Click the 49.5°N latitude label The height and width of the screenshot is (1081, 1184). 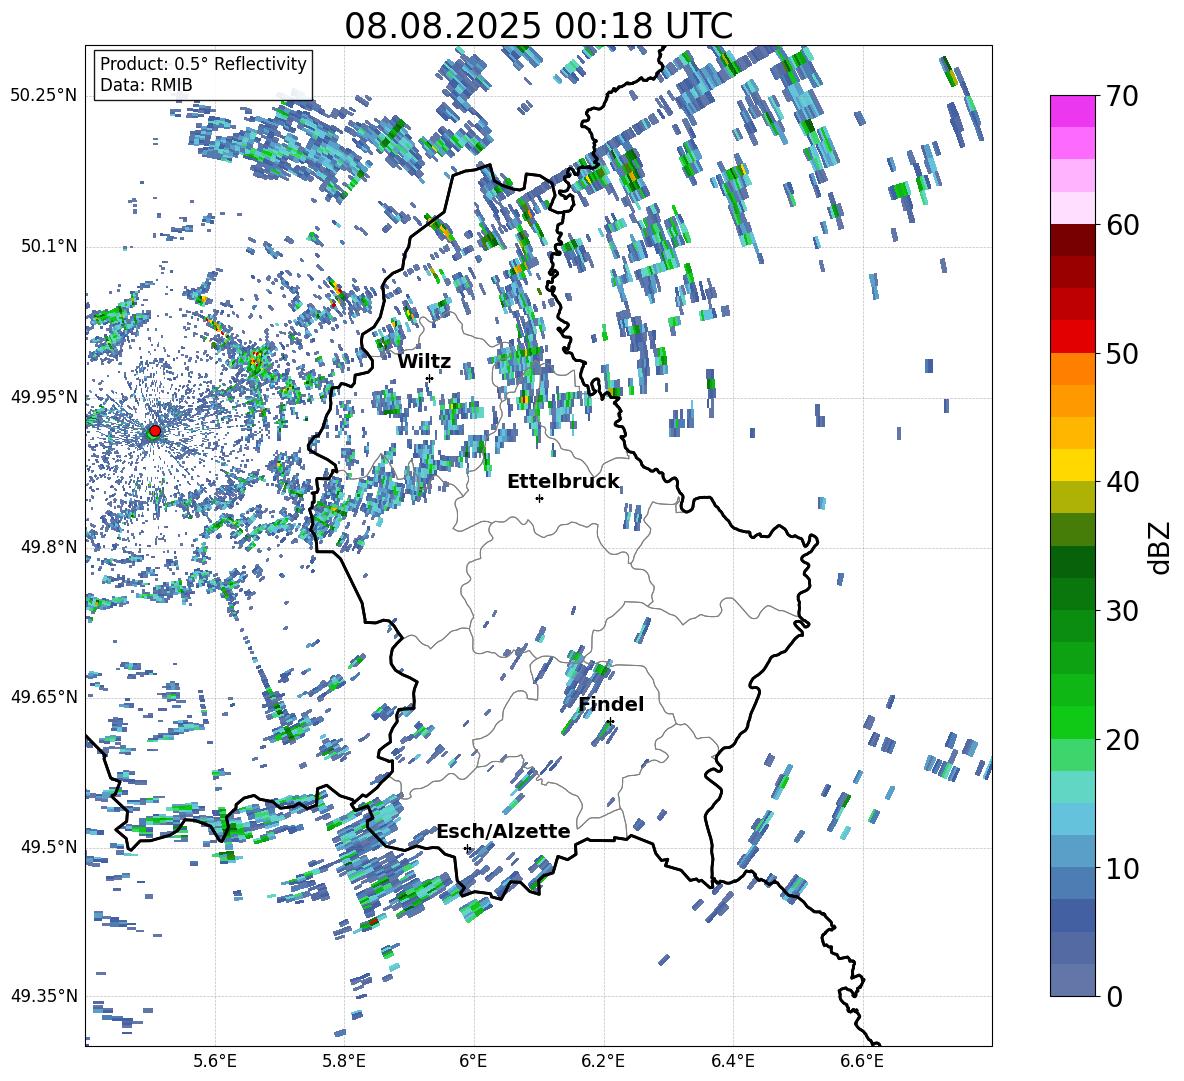tap(48, 846)
